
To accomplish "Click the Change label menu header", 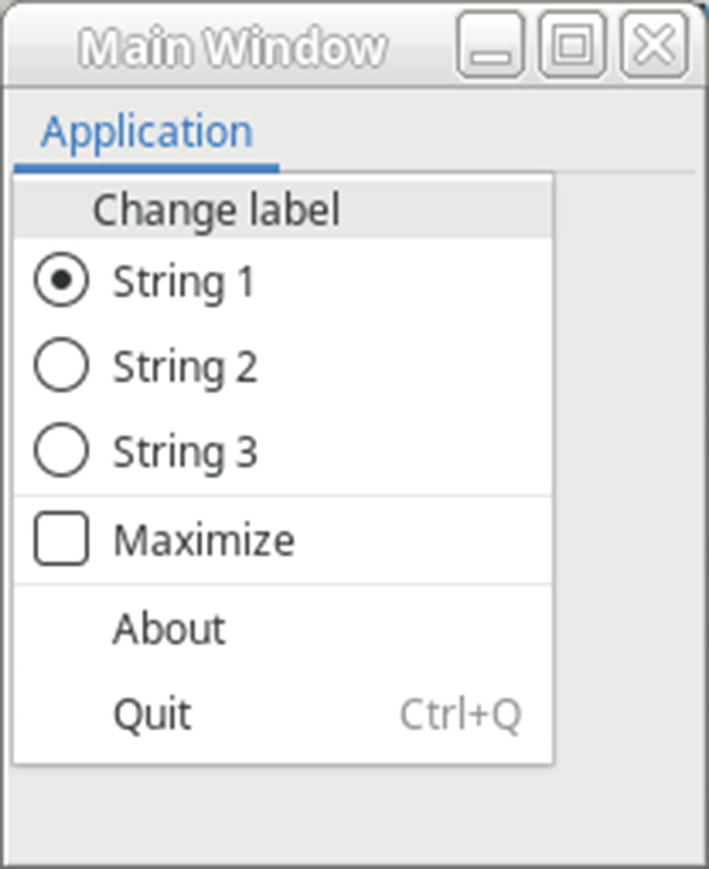I will [216, 210].
